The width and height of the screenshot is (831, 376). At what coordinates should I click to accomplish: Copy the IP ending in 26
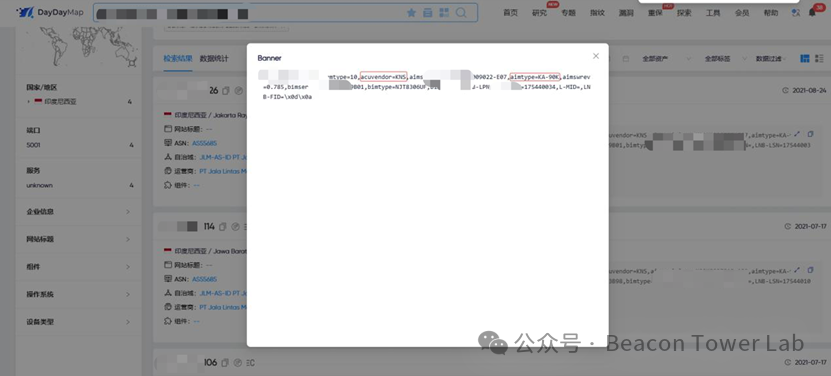click(x=226, y=91)
